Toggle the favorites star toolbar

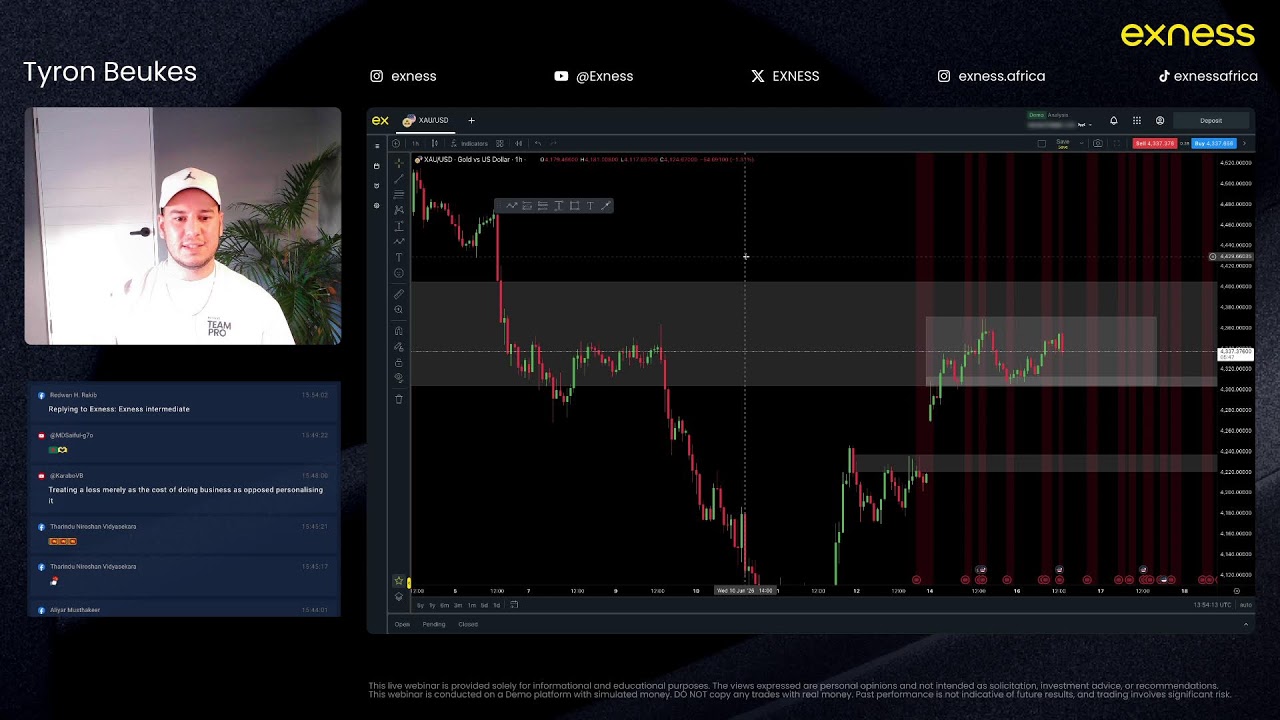399,581
